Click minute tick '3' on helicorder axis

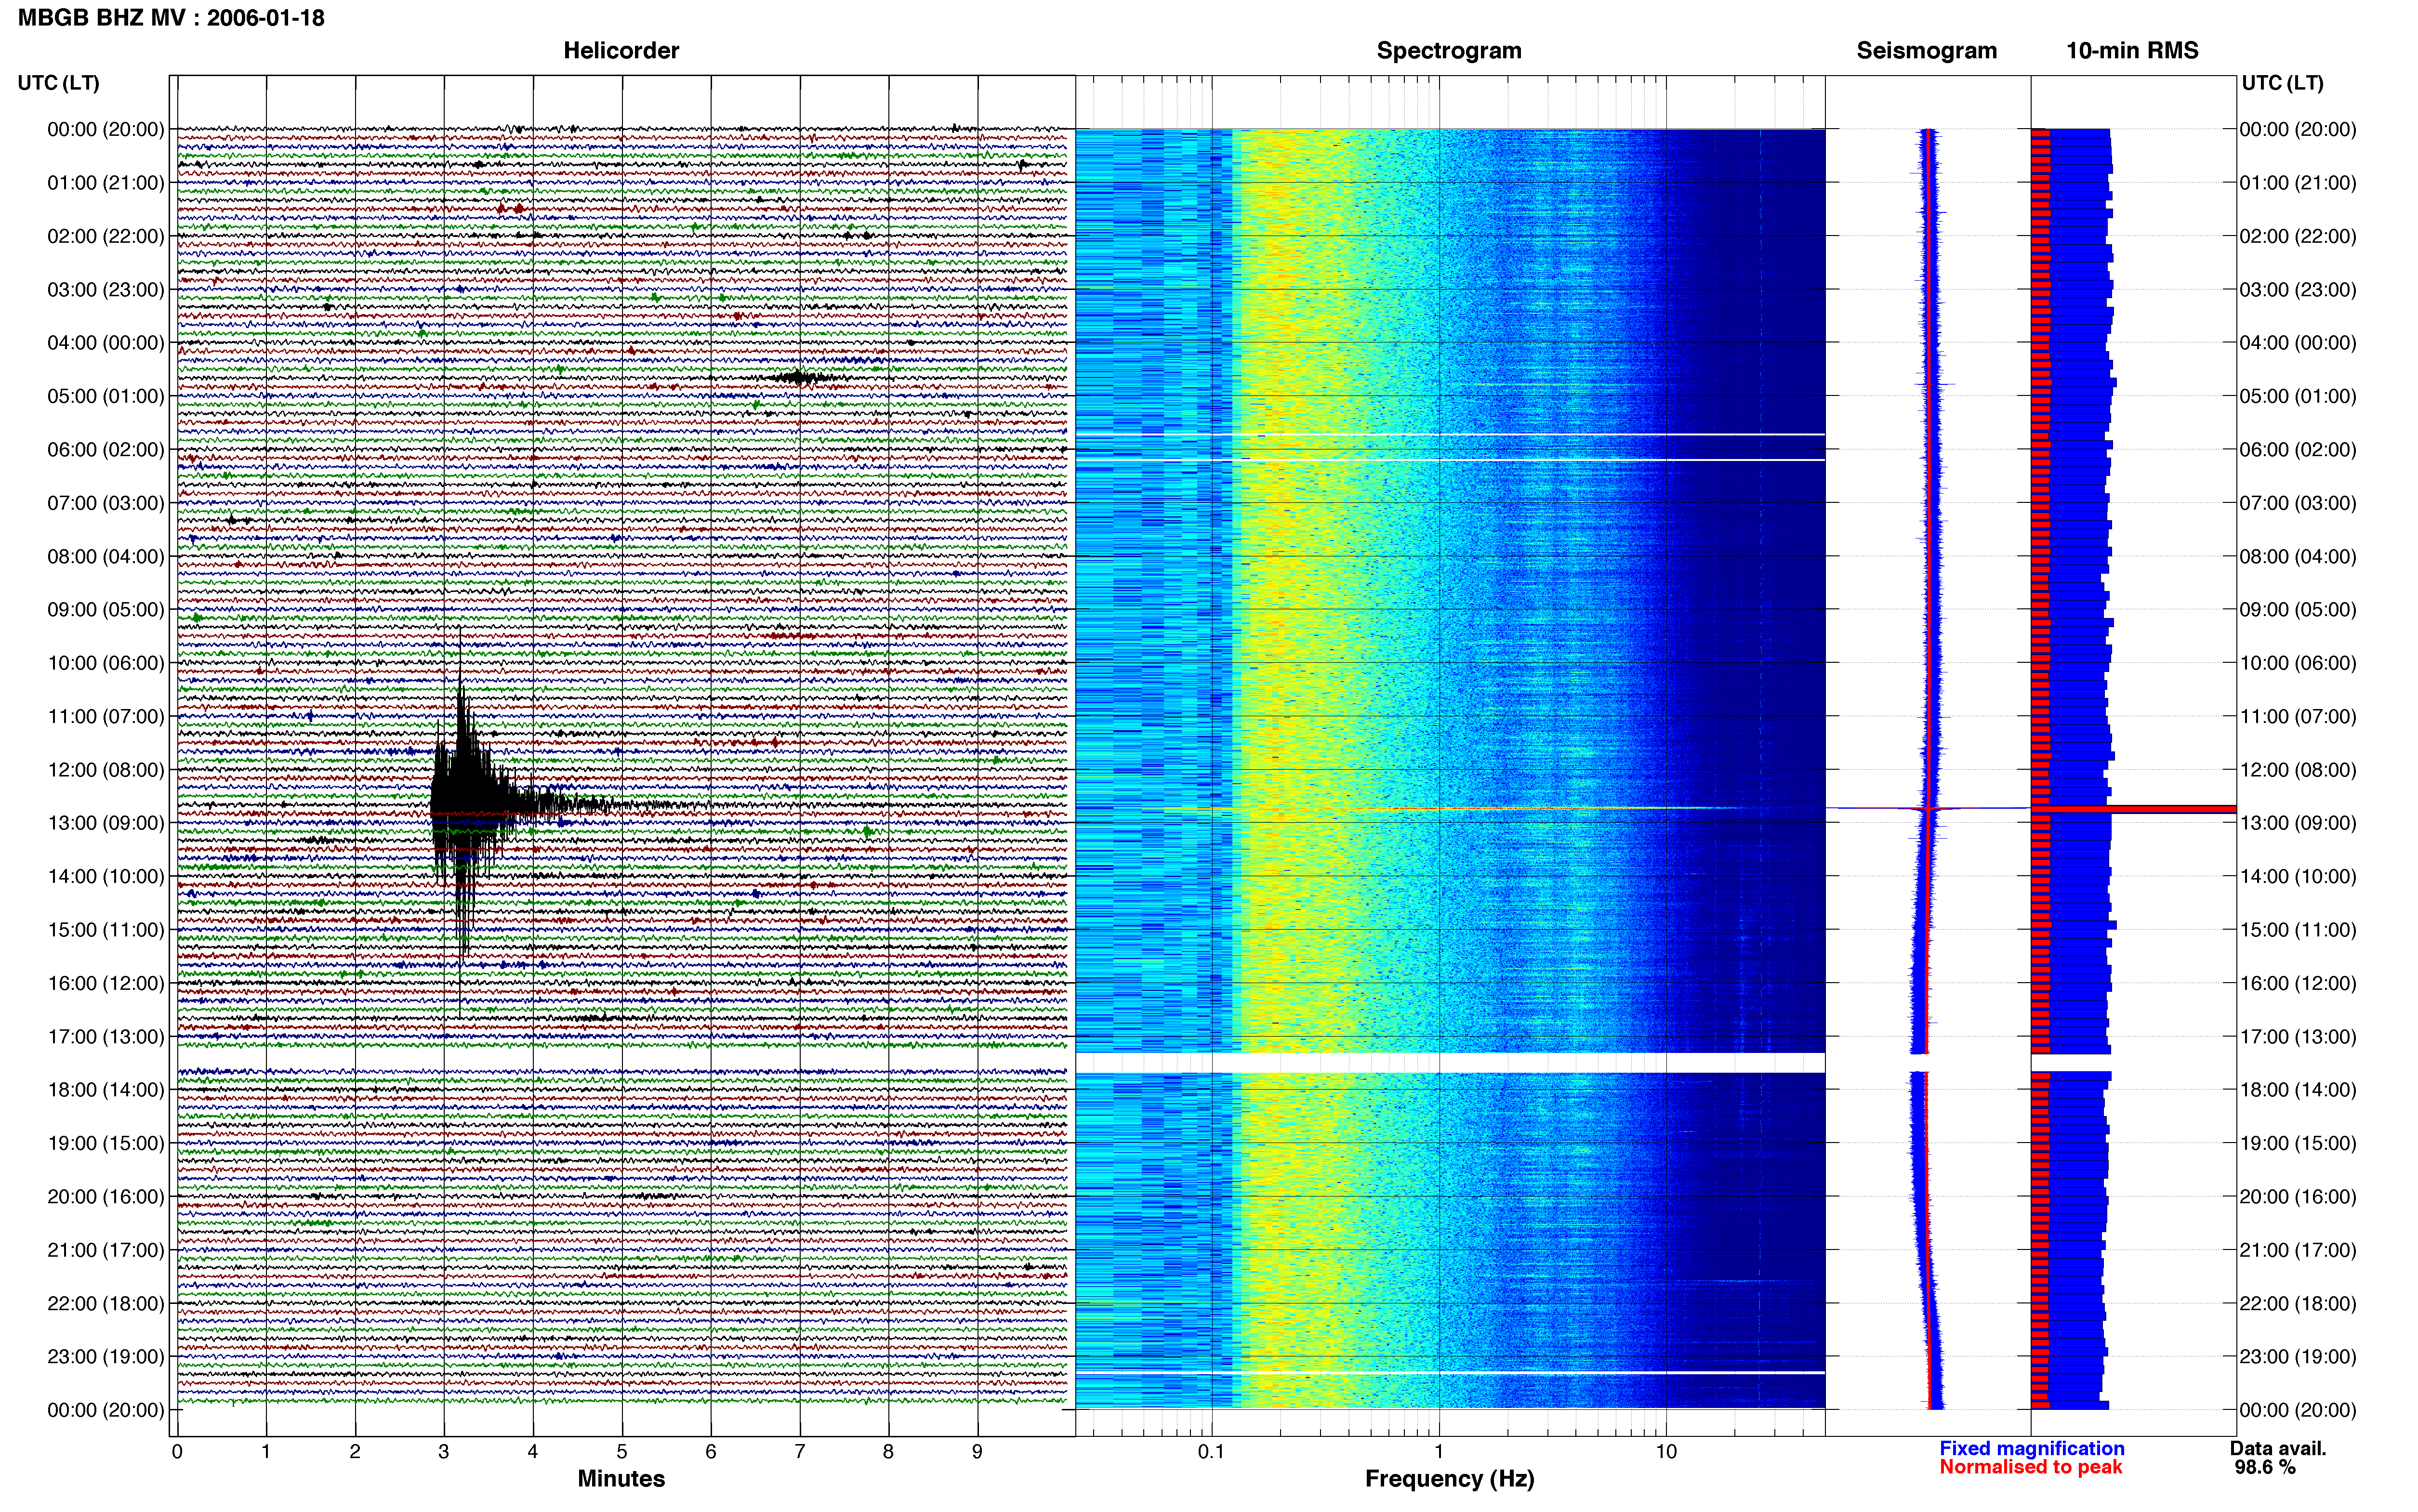(444, 1452)
